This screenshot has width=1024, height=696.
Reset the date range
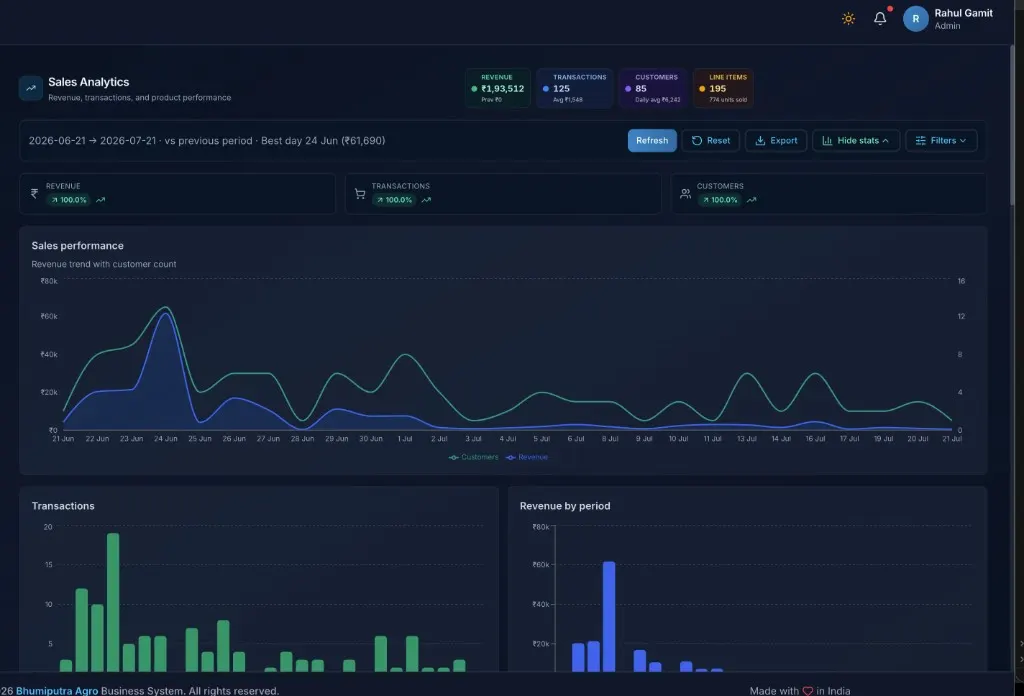coord(711,140)
